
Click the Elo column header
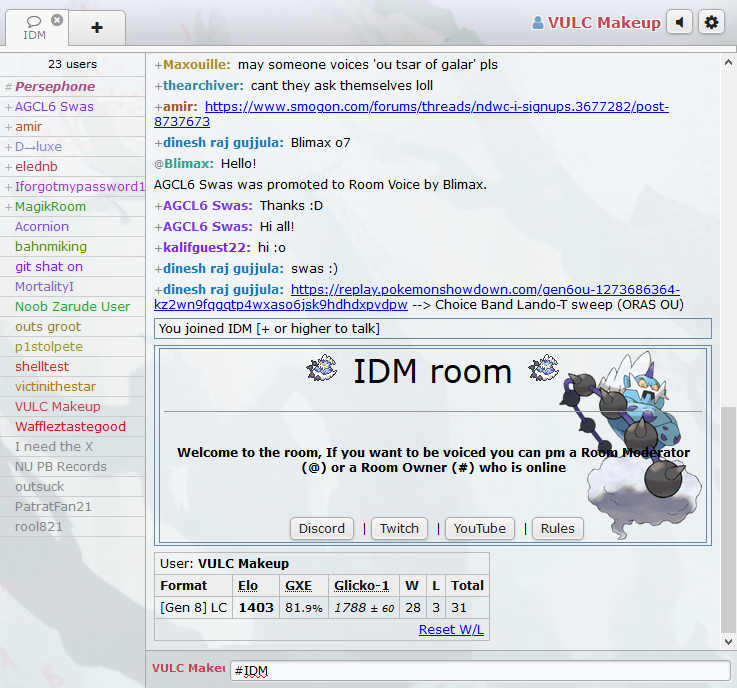248,586
